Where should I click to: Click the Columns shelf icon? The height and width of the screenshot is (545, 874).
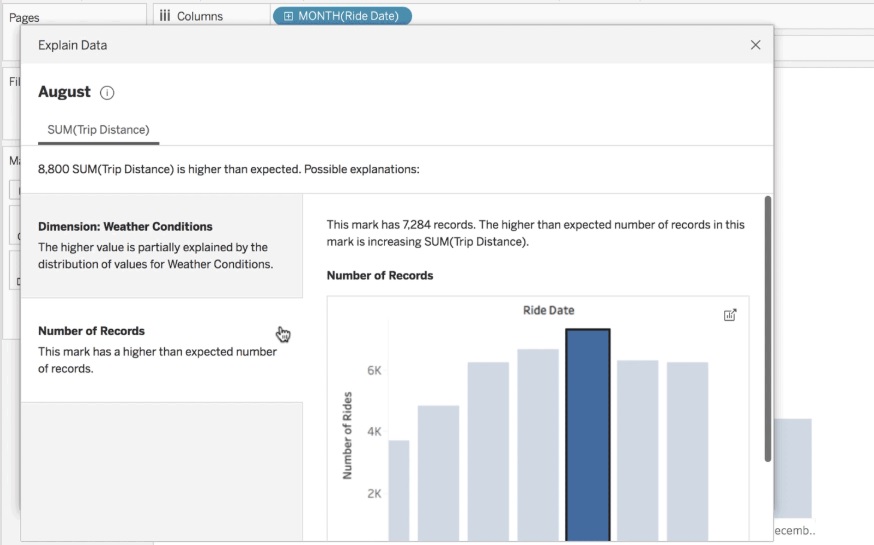(x=165, y=16)
